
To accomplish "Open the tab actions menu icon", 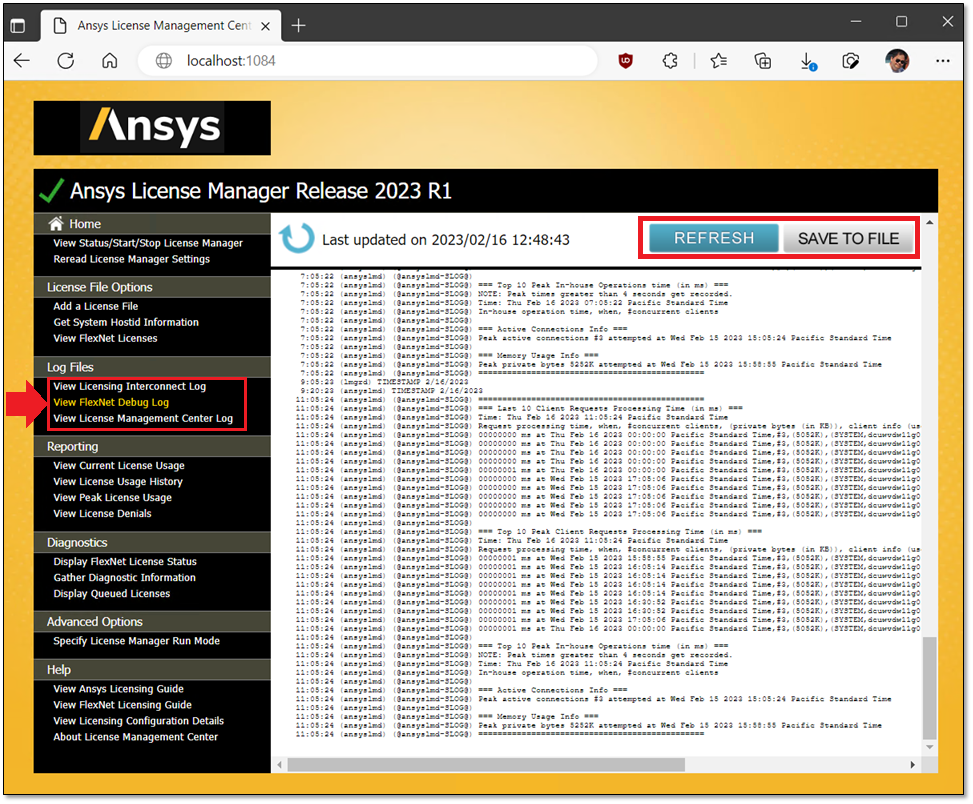I will coord(18,26).
